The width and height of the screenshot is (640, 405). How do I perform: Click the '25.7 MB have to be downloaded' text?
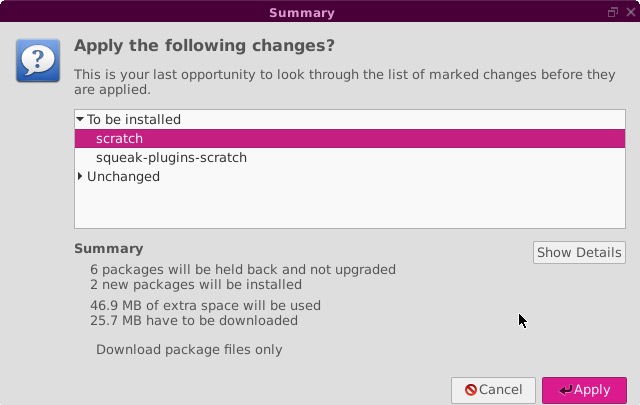click(x=194, y=321)
